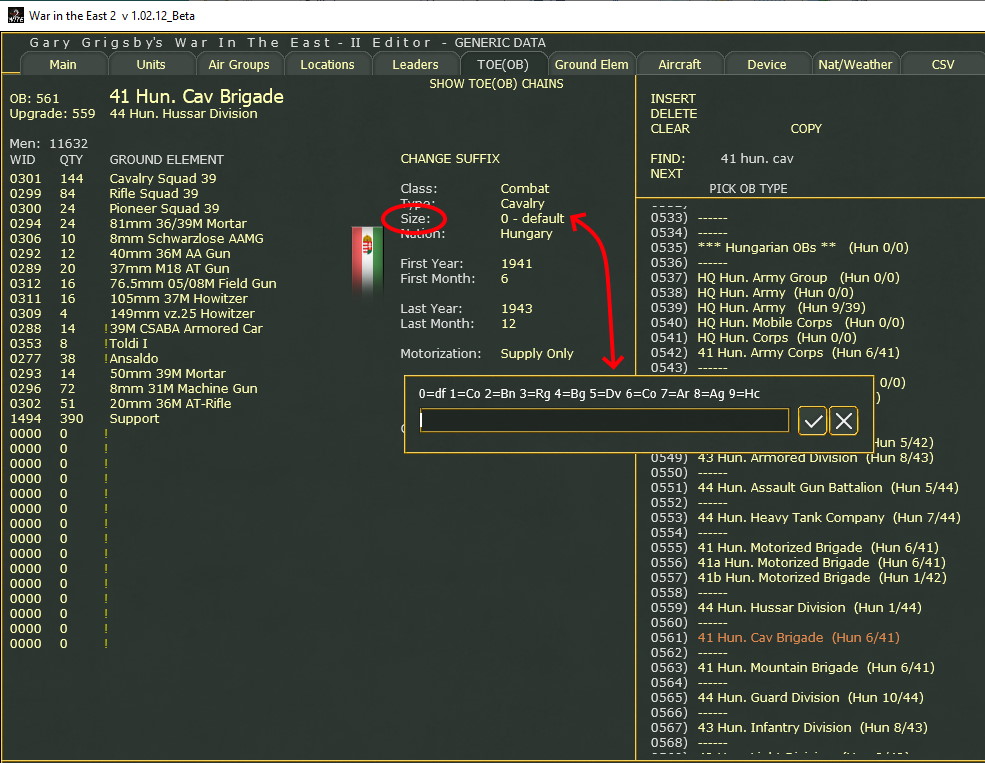Edit Last Year value 1943
The height and width of the screenshot is (763, 985).
point(516,309)
